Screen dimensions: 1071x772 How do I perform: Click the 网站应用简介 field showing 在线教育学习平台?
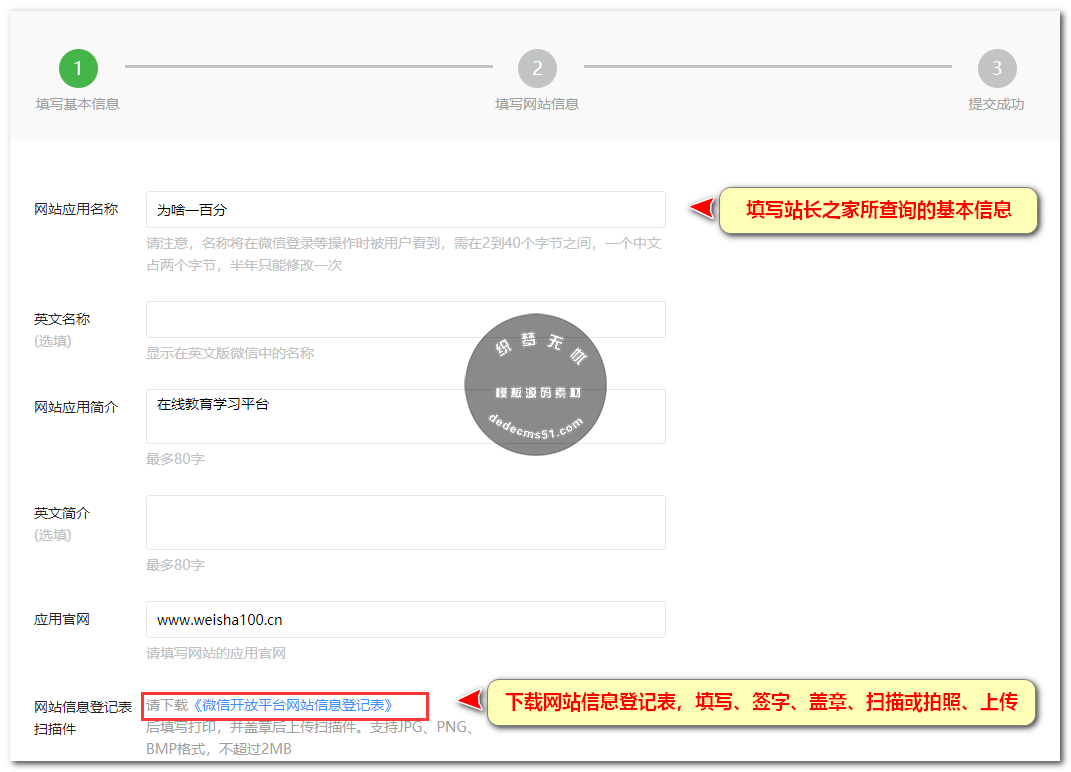(405, 415)
